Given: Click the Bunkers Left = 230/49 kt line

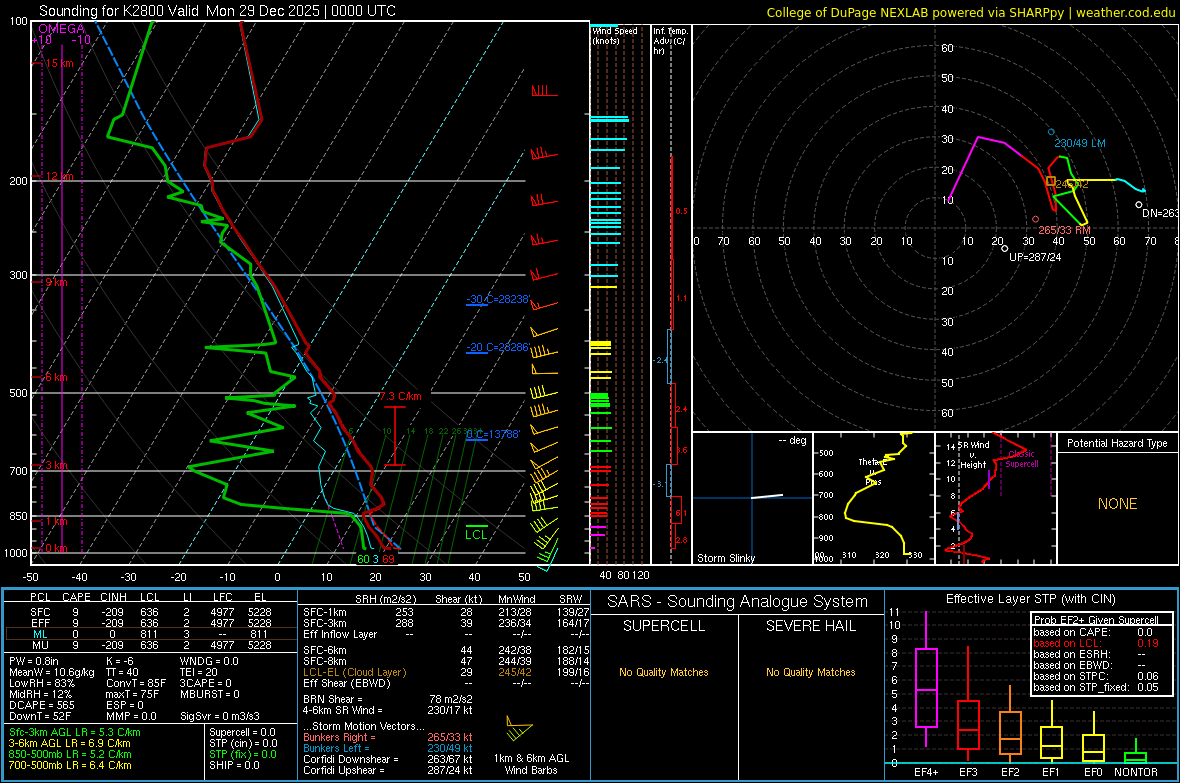Looking at the screenshot, I should pyautogui.click(x=388, y=748).
